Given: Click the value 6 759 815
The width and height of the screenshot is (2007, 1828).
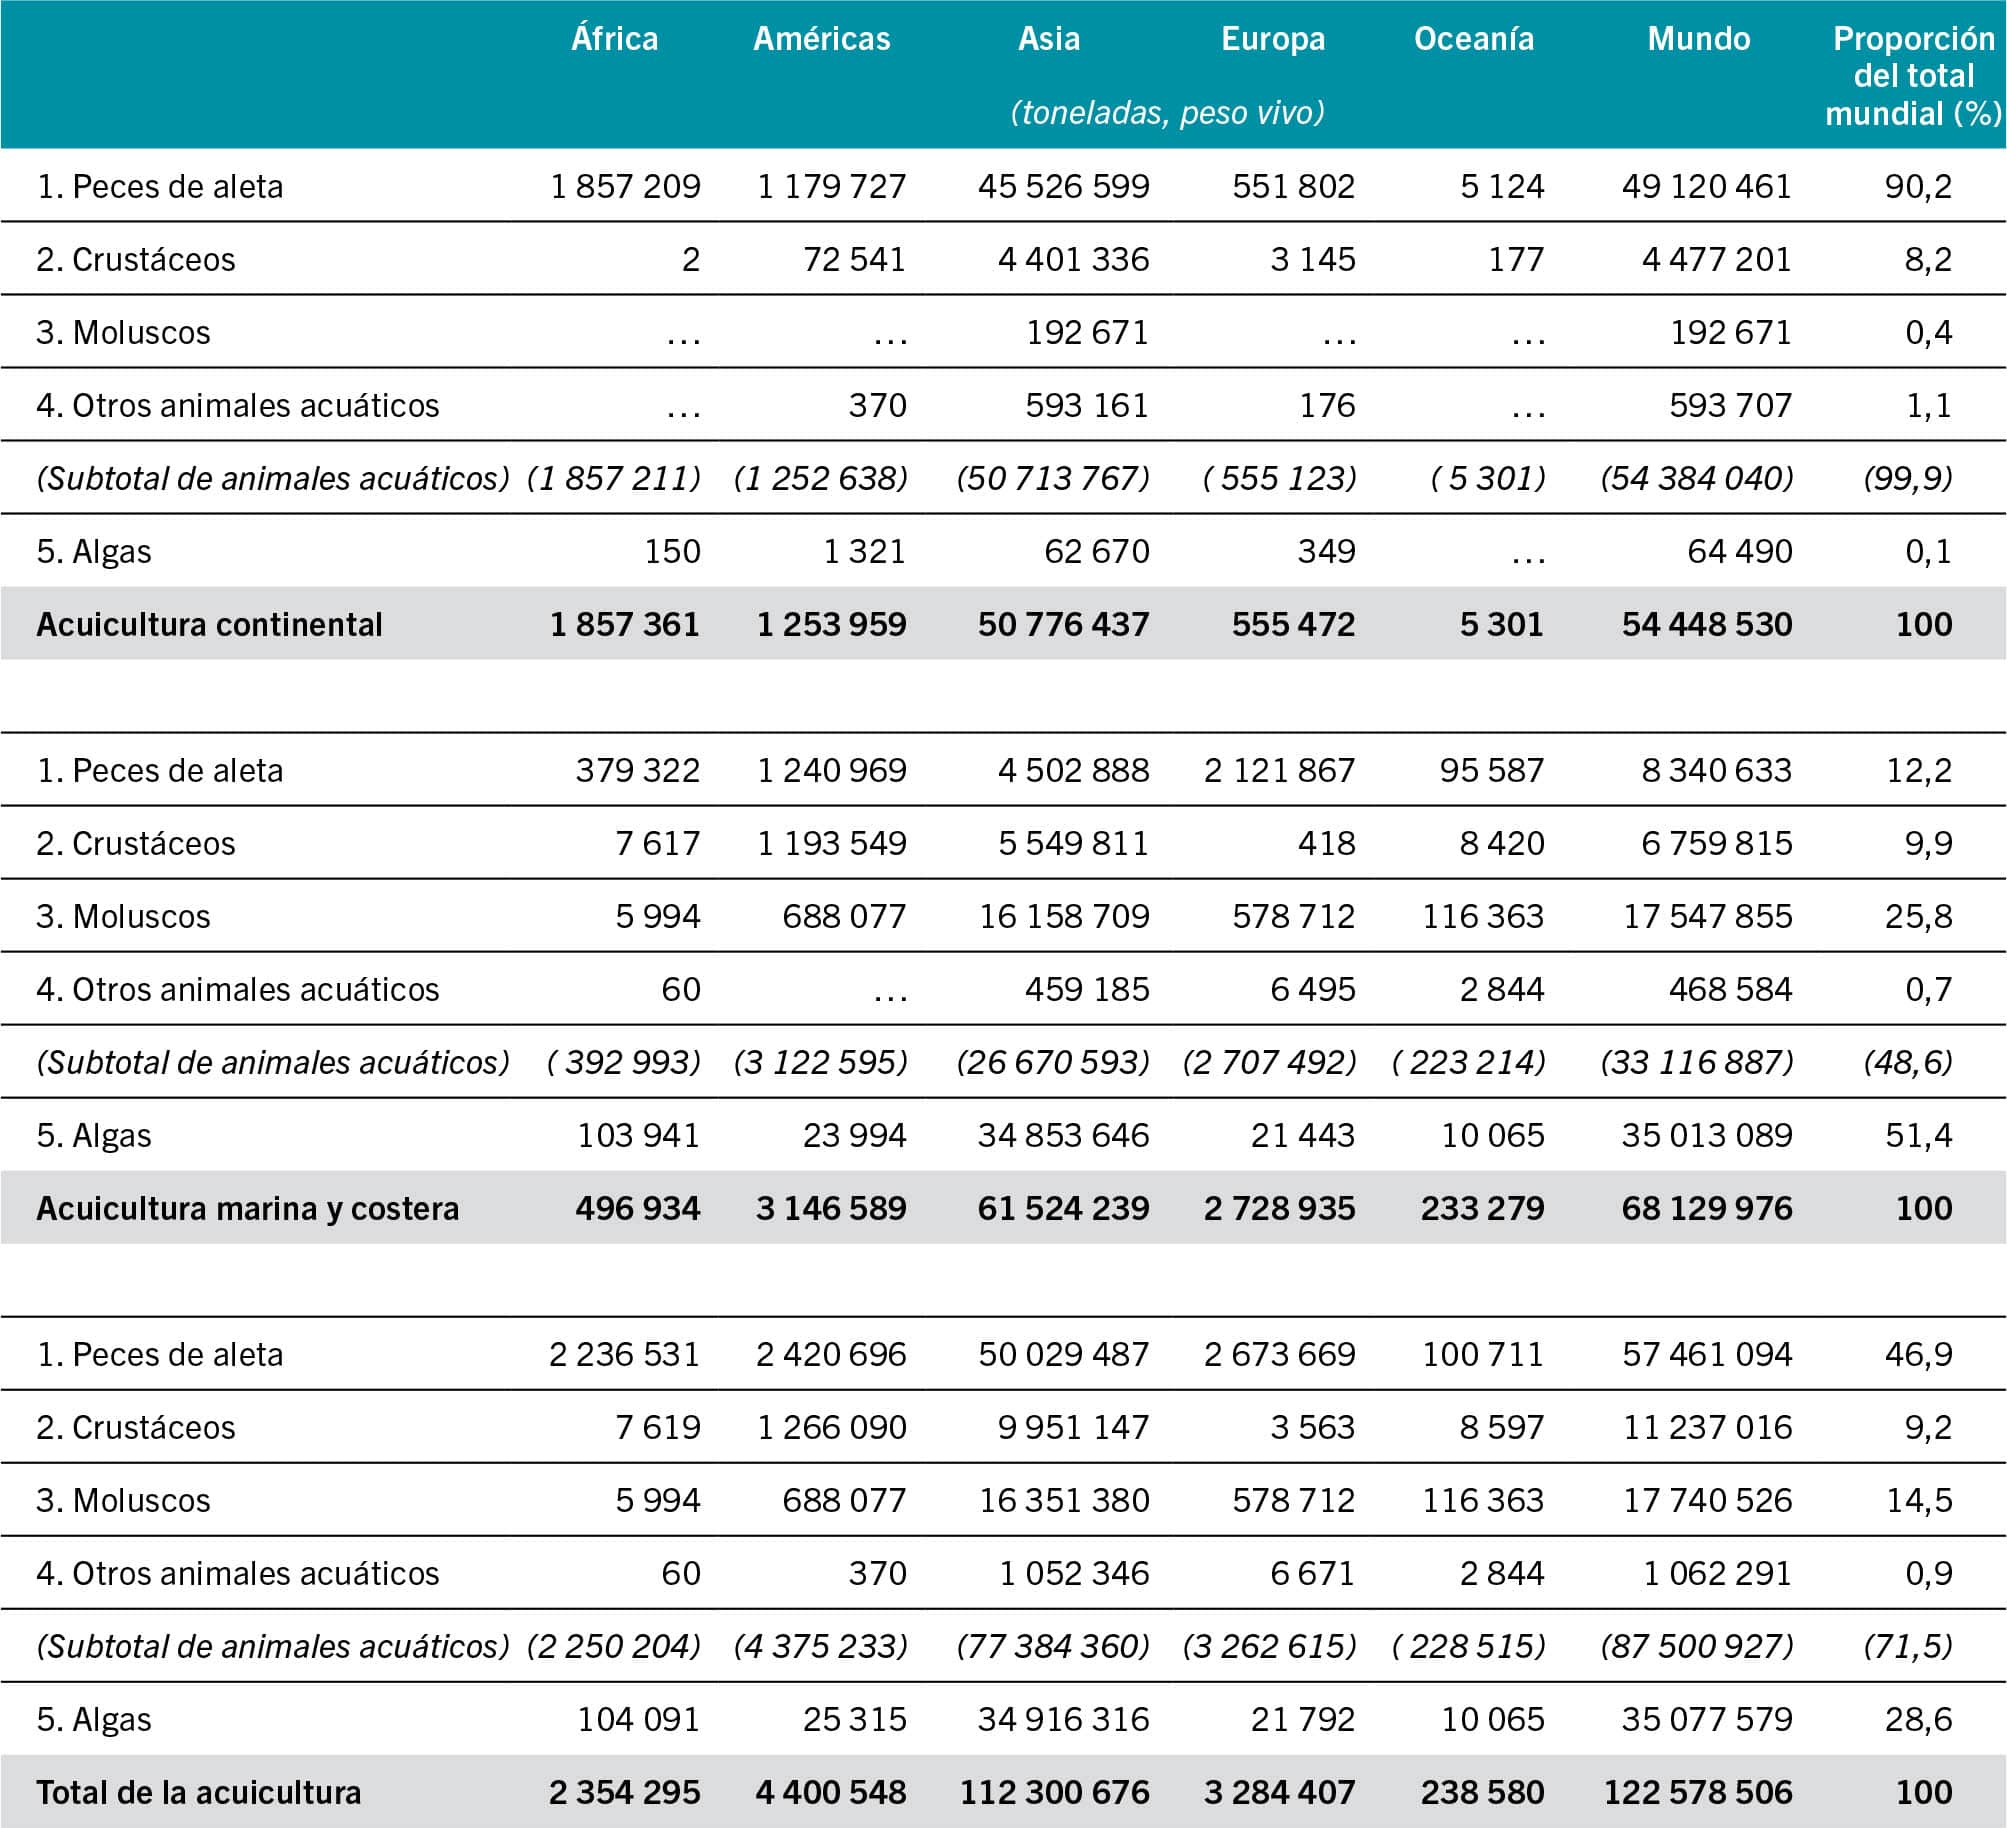Looking at the screenshot, I should point(1716,843).
